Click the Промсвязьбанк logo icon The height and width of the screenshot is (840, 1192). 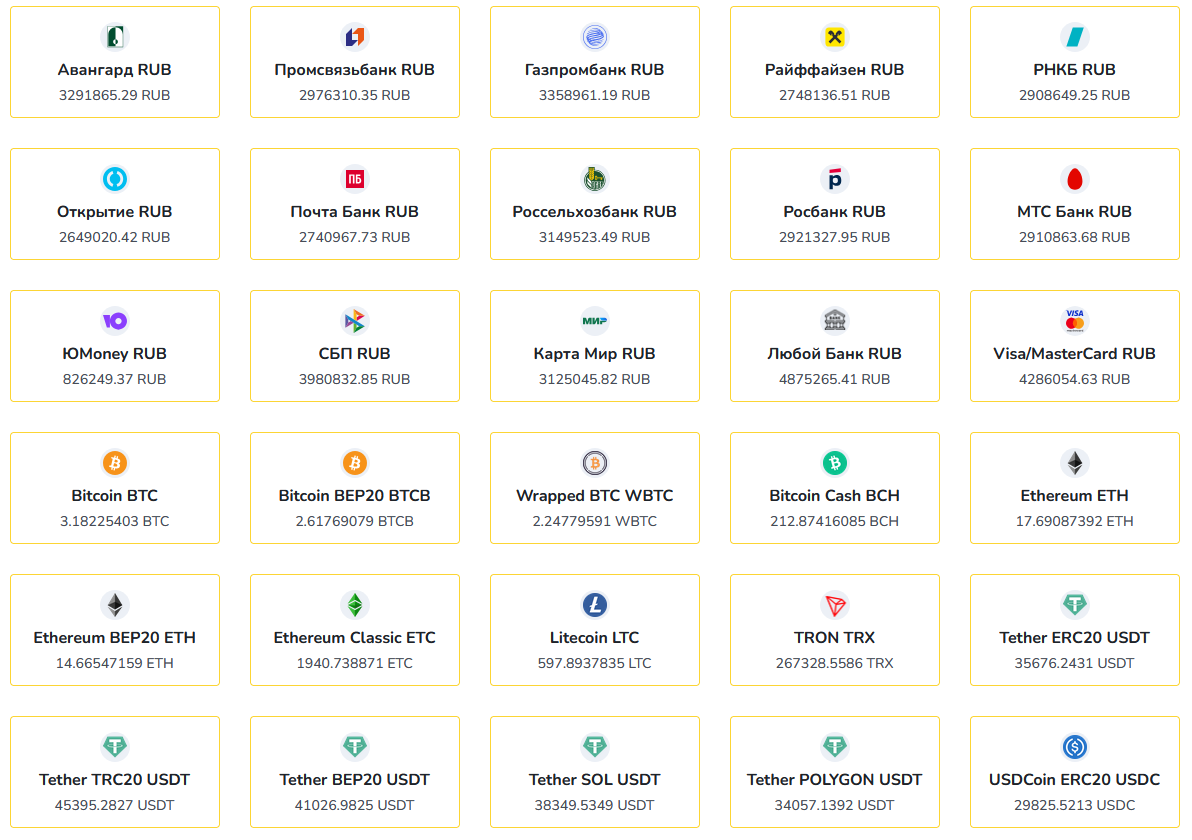tap(354, 36)
